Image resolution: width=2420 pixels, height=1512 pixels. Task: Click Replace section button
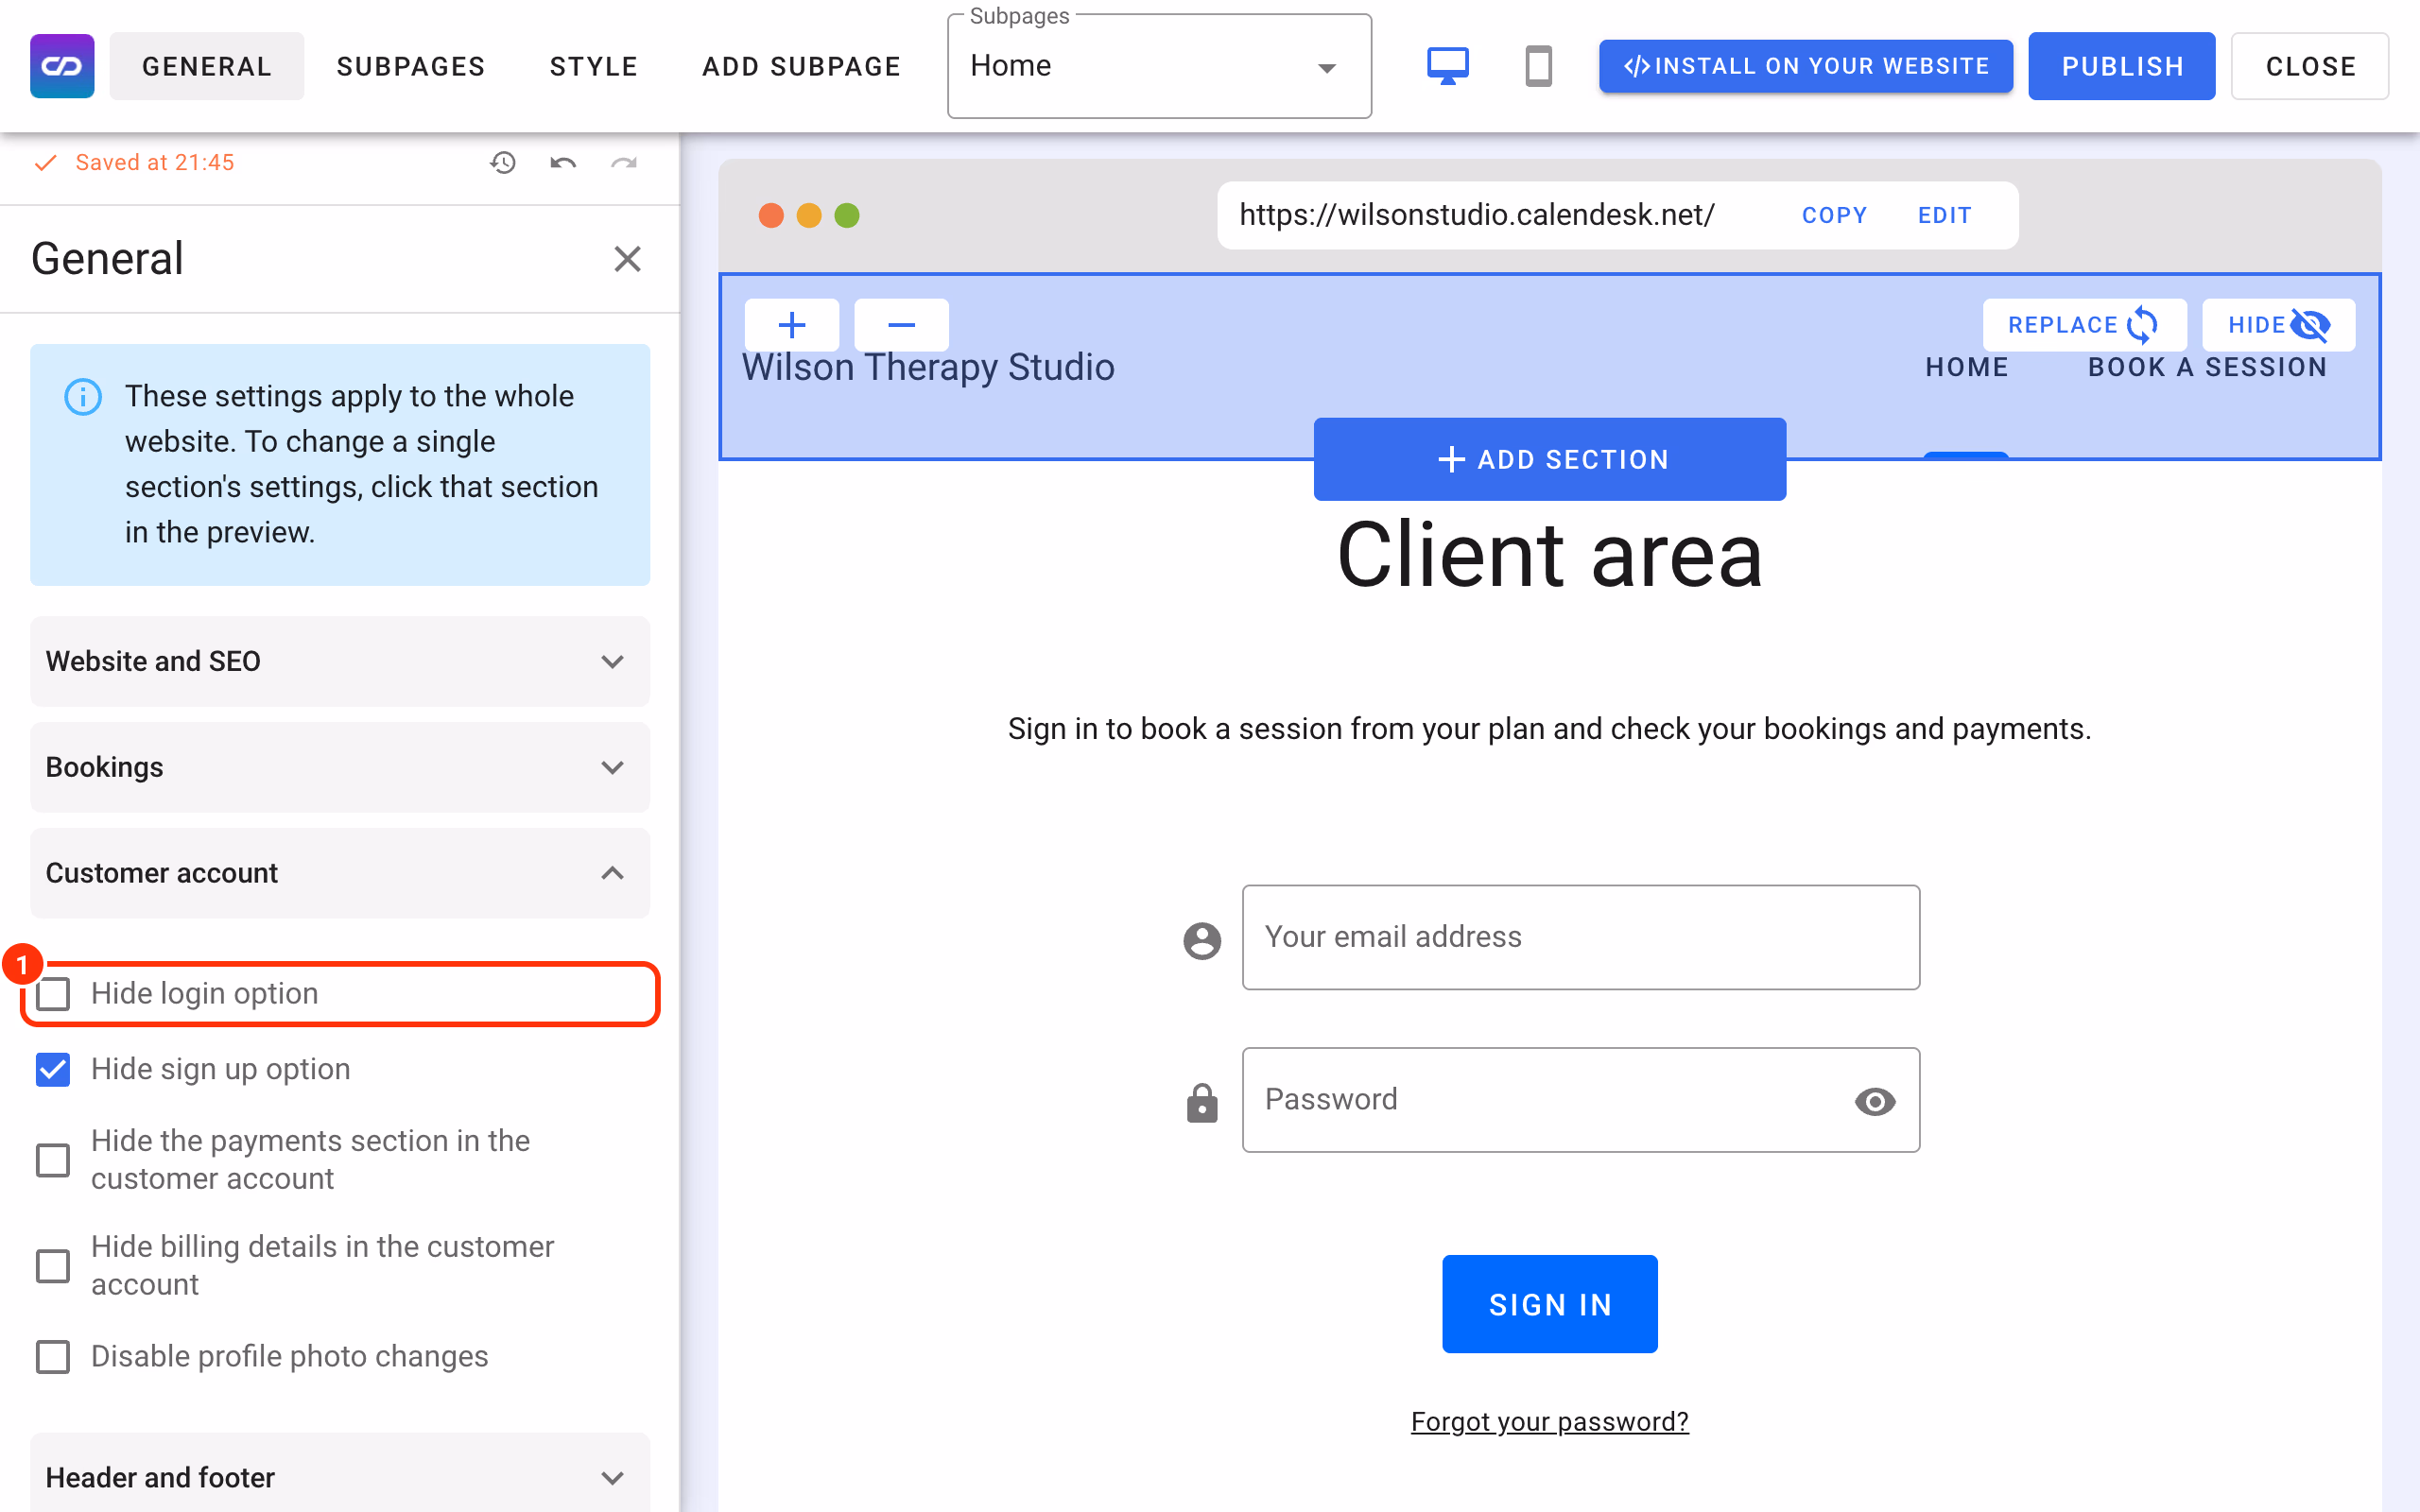point(2084,324)
